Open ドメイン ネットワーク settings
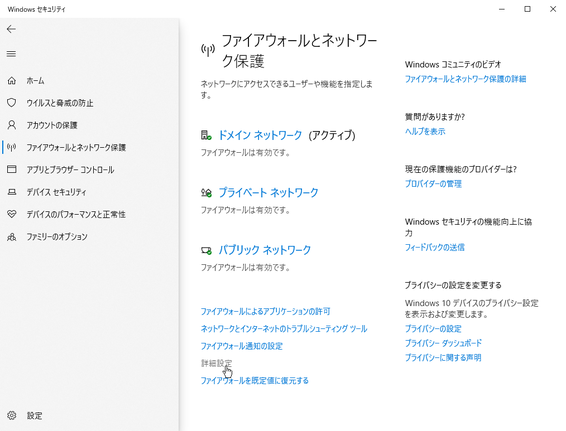The image size is (566, 431). [x=260, y=135]
